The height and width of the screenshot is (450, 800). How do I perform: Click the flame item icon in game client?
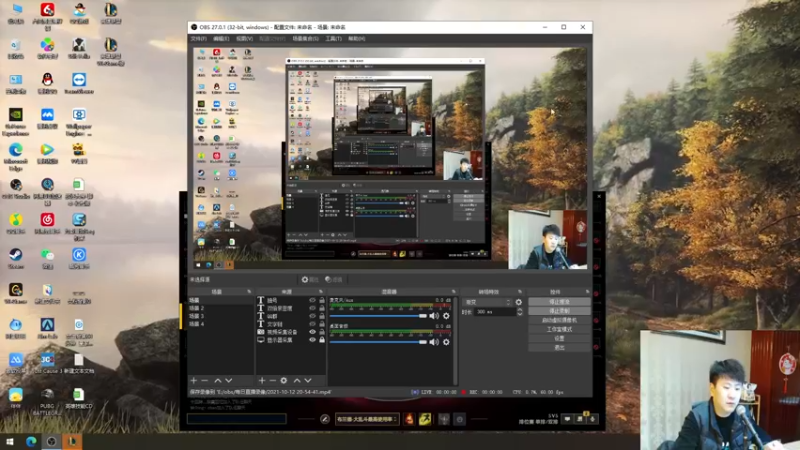click(409, 419)
